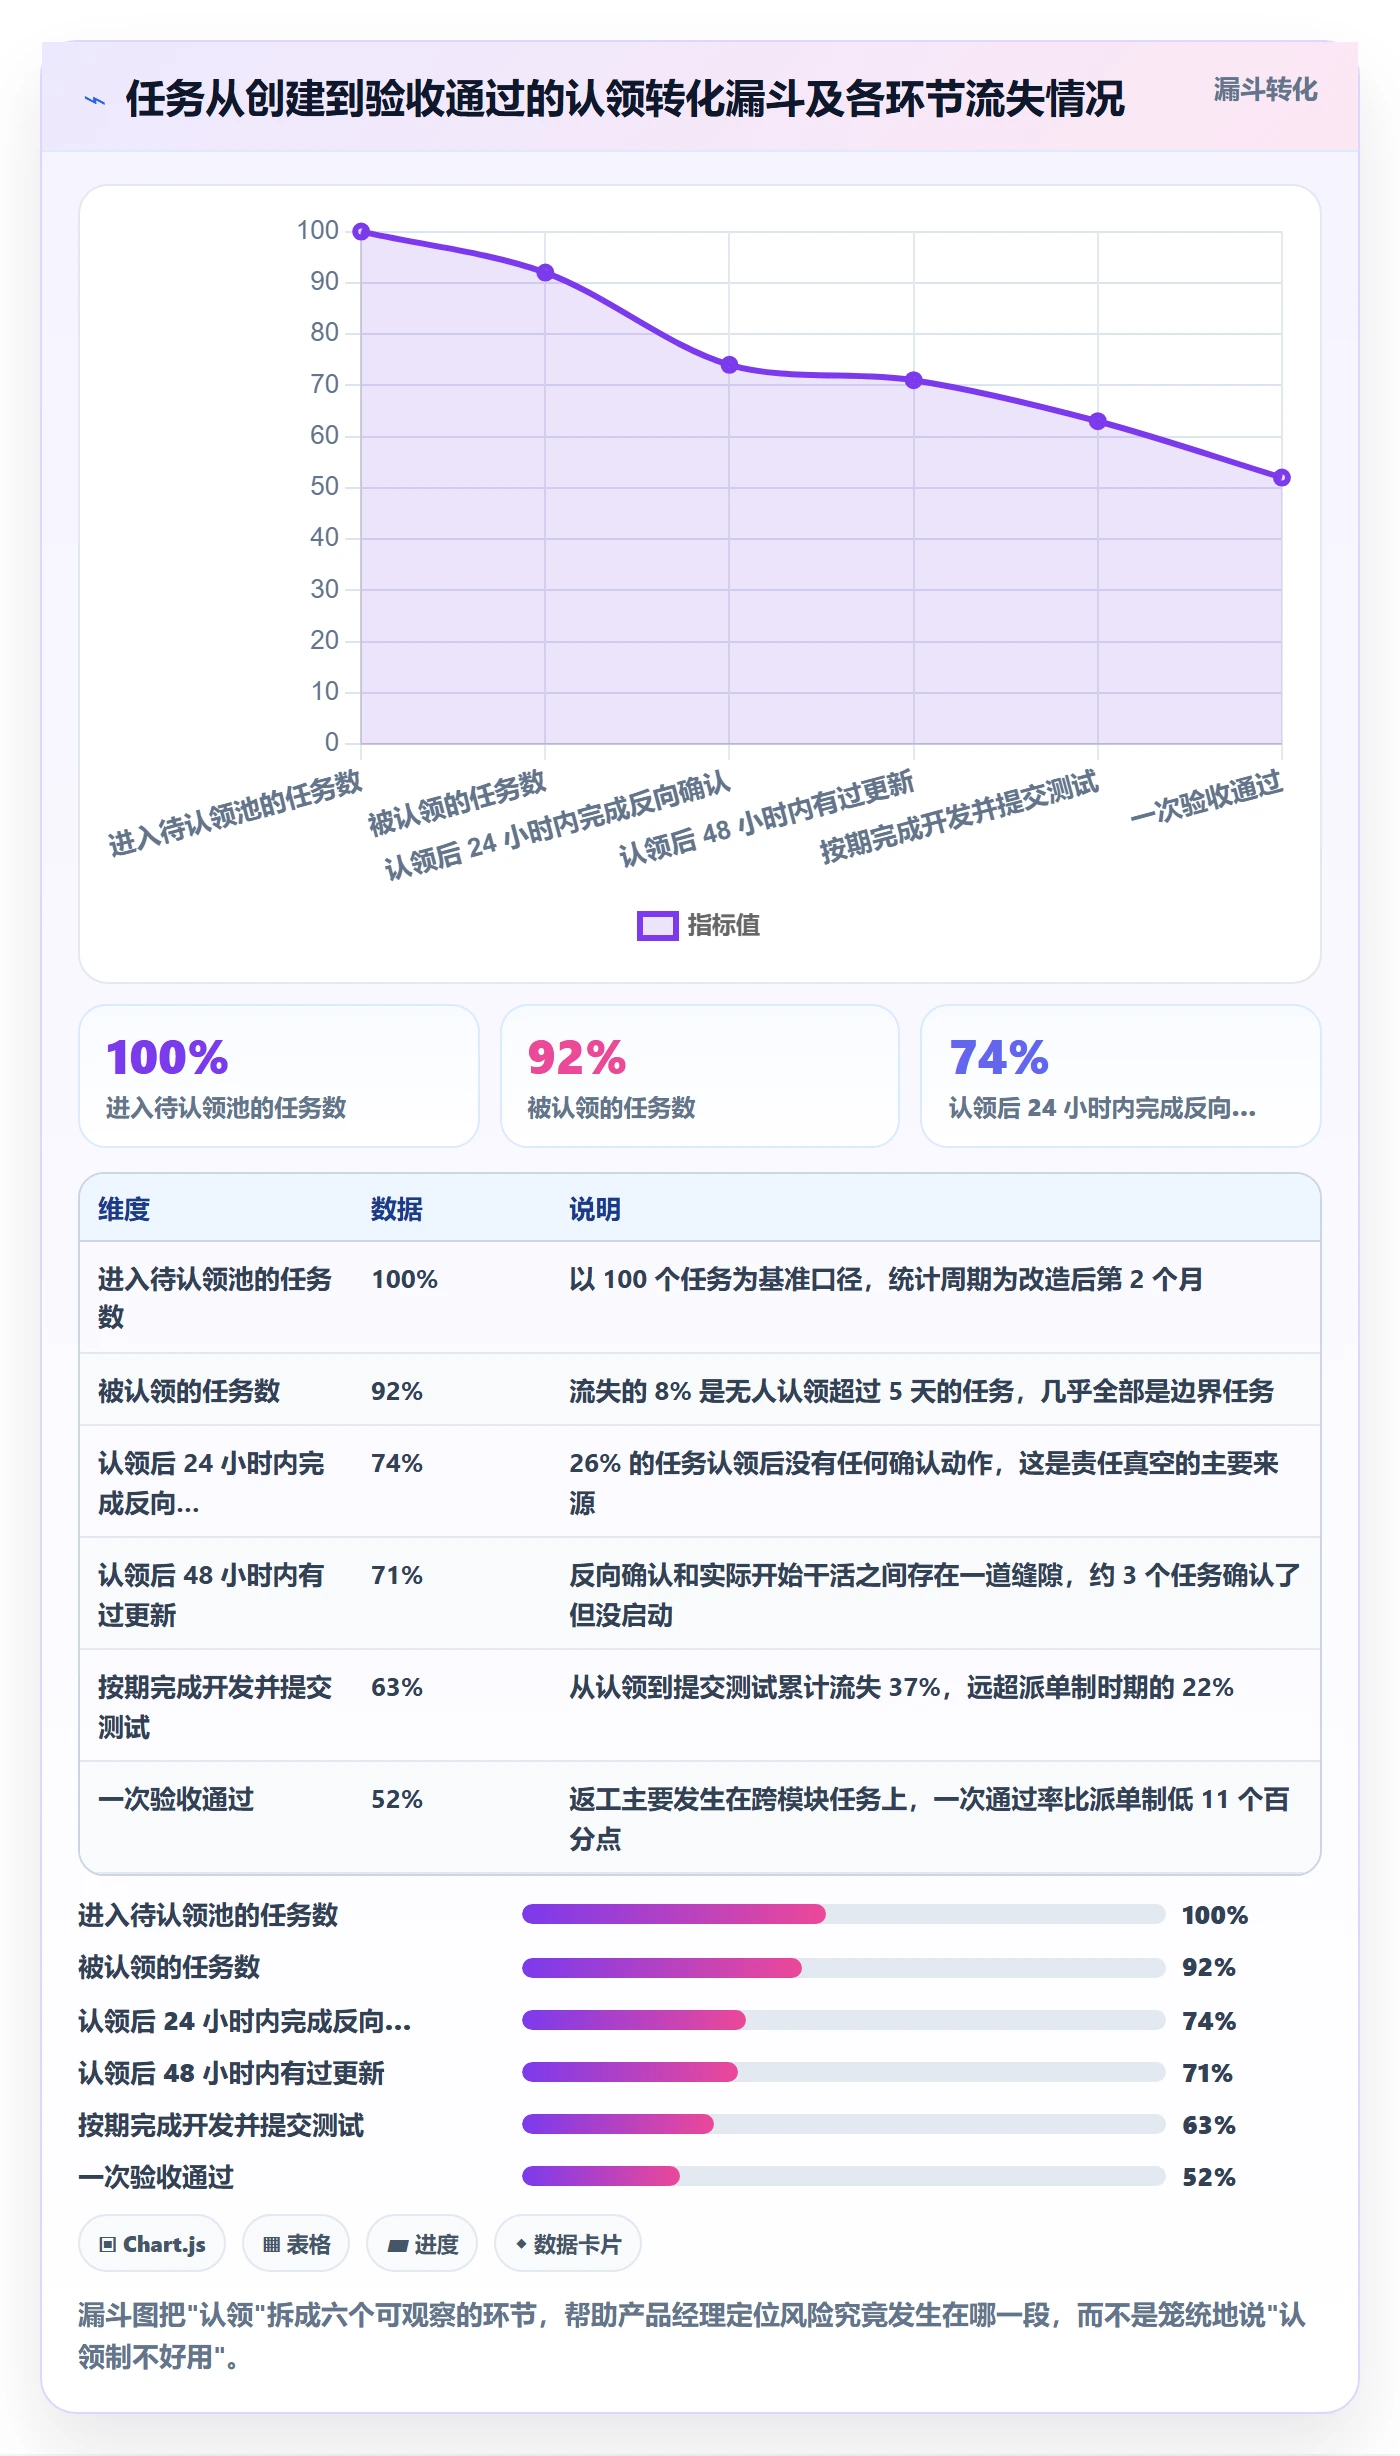
Task: Click the Chart.js tag chip
Action: click(x=152, y=2244)
